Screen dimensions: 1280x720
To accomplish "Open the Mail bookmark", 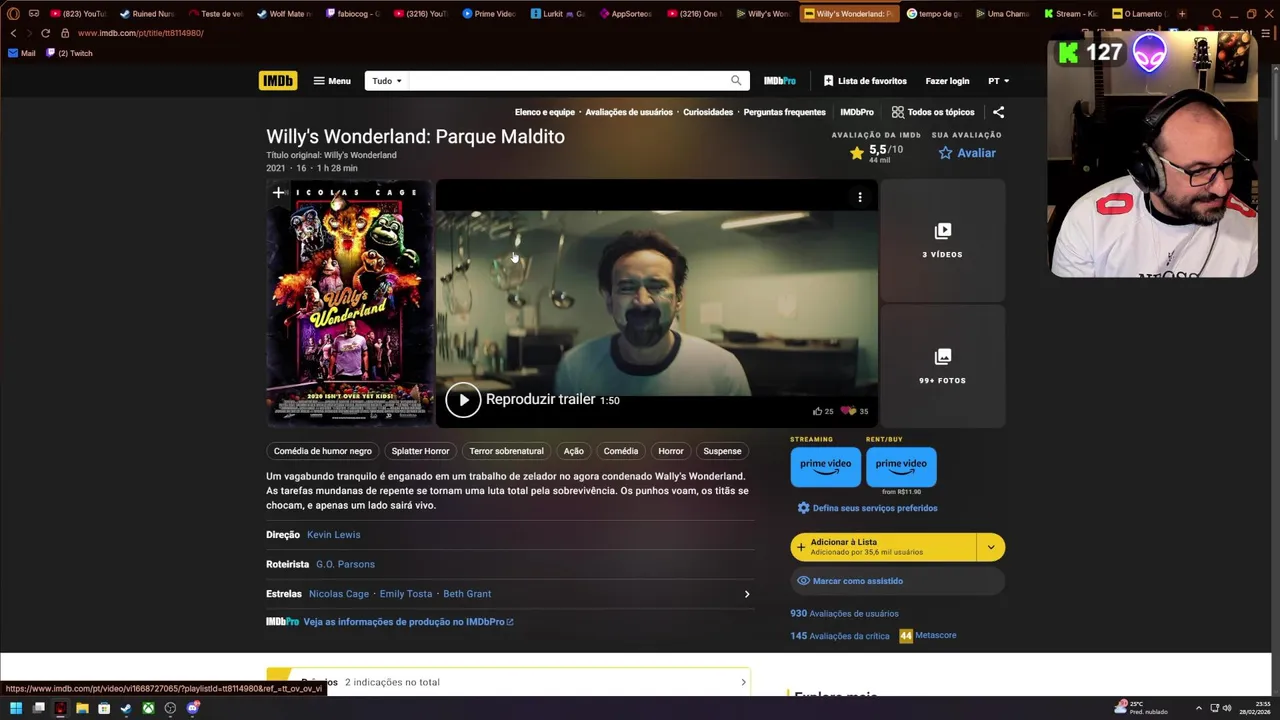I will pyautogui.click(x=21, y=53).
